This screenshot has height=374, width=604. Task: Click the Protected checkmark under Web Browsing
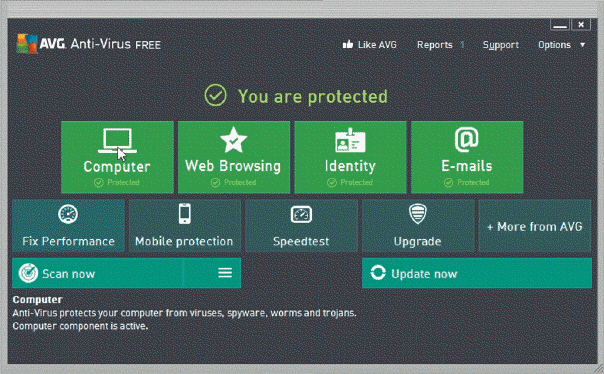(x=216, y=183)
